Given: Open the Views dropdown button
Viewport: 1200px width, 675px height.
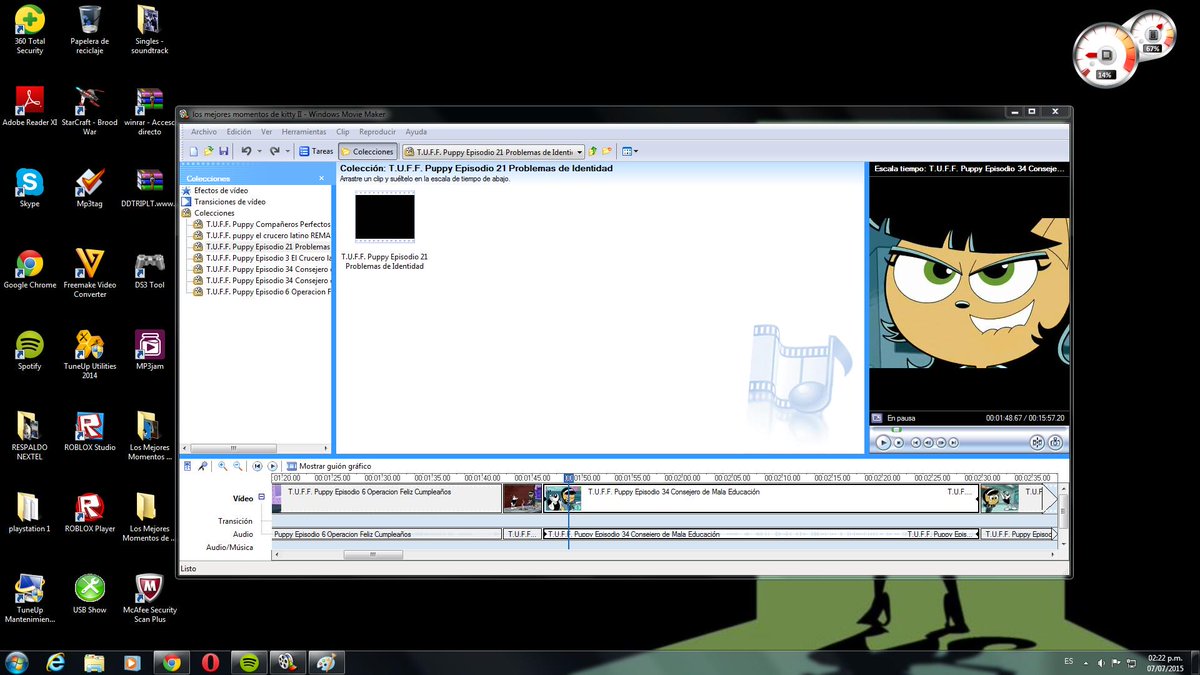Looking at the screenshot, I should pyautogui.click(x=630, y=151).
